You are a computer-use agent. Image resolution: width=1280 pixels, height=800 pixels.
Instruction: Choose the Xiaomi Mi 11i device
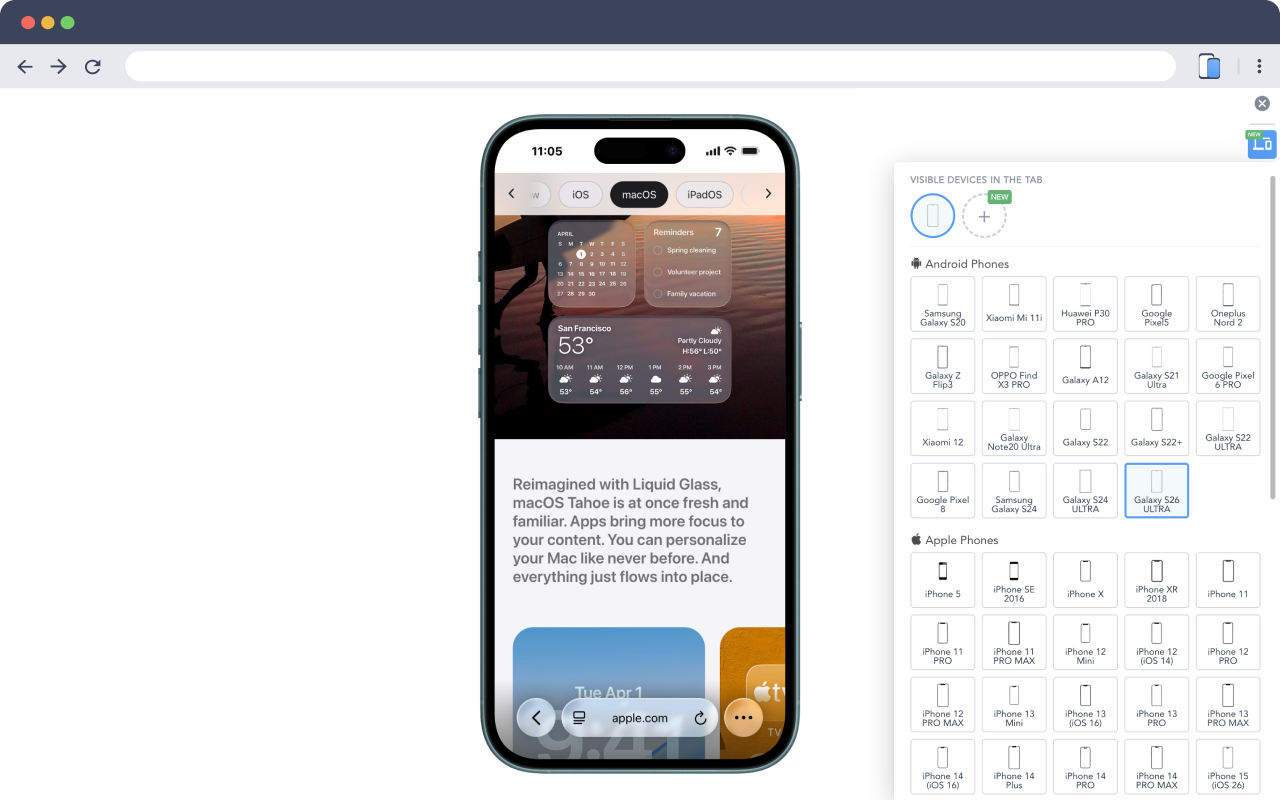[1014, 305]
